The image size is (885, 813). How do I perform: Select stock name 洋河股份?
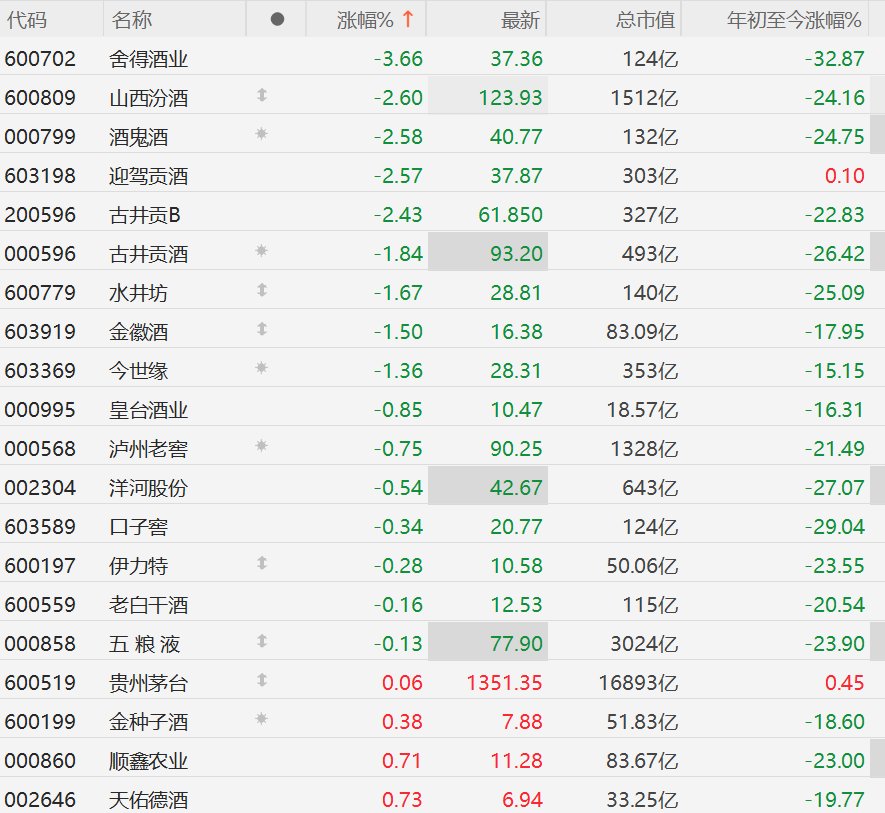148,488
